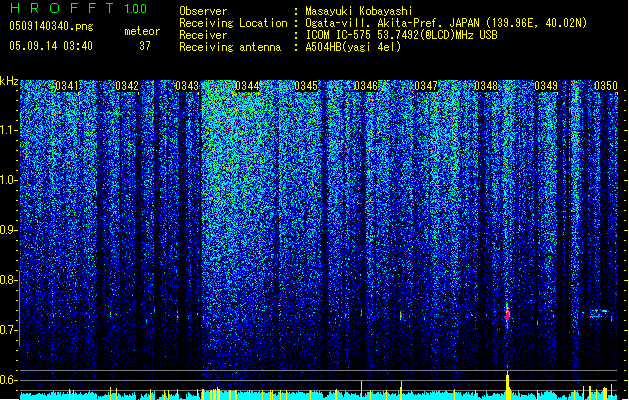Image resolution: width=629 pixels, height=400 pixels.
Task: Click the 0.7 kHz axis tick label
Action: [9, 330]
